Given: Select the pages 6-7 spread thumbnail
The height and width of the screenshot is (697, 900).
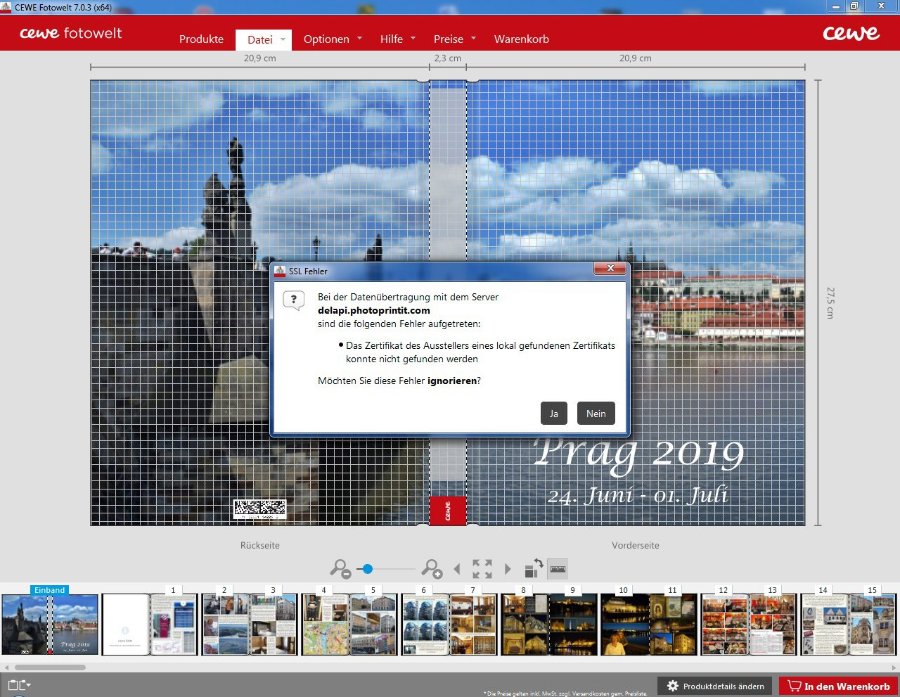Looking at the screenshot, I should coord(449,625).
